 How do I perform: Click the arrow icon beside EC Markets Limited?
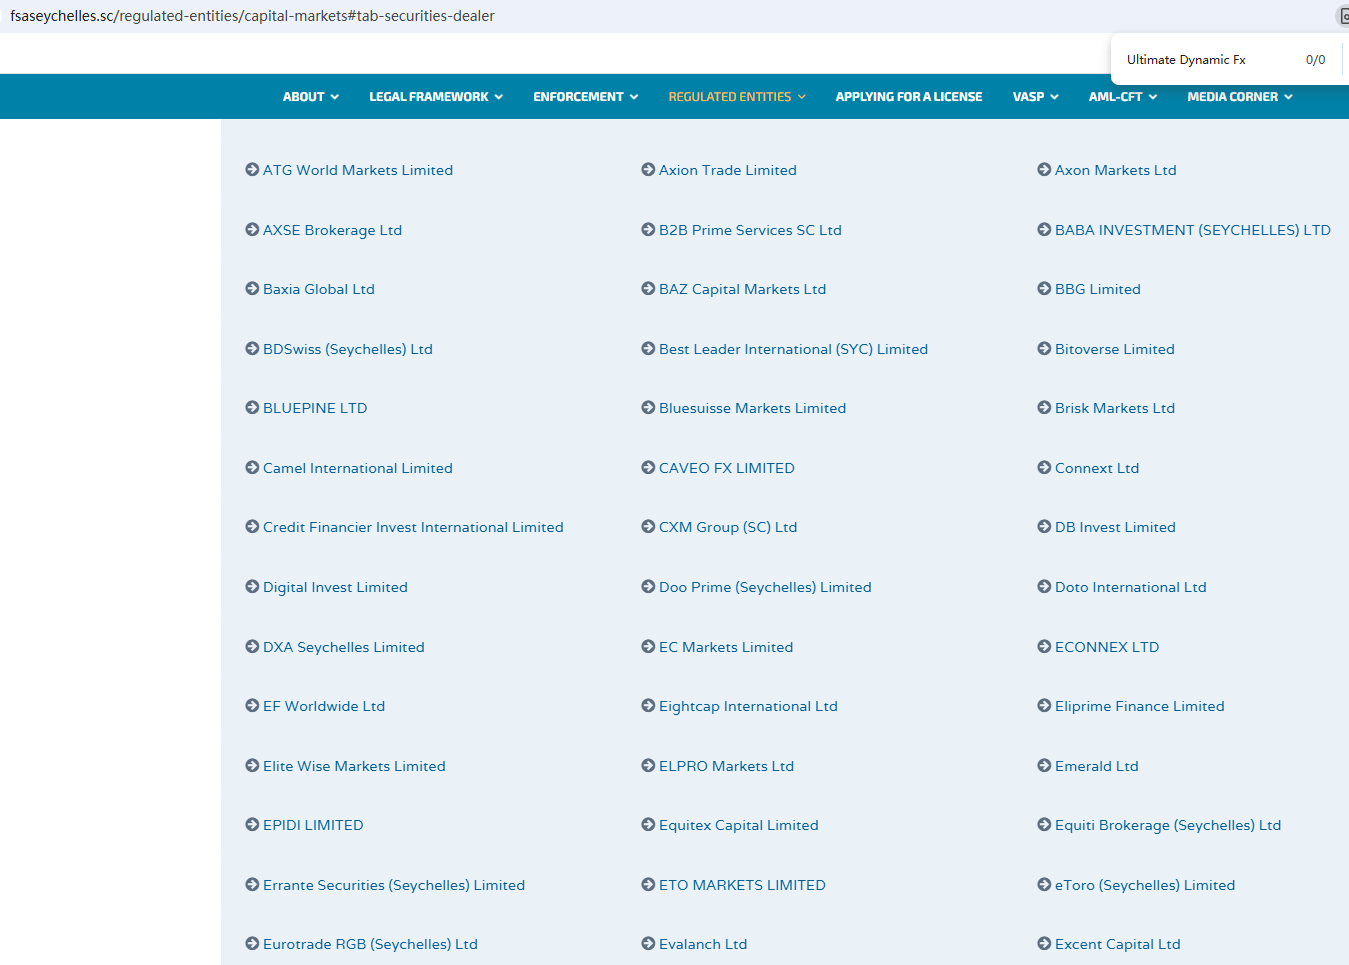pyautogui.click(x=648, y=647)
